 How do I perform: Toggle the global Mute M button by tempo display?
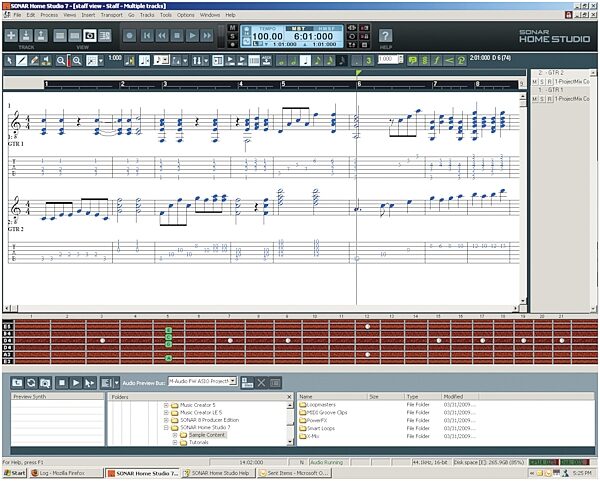pyautogui.click(x=232, y=28)
